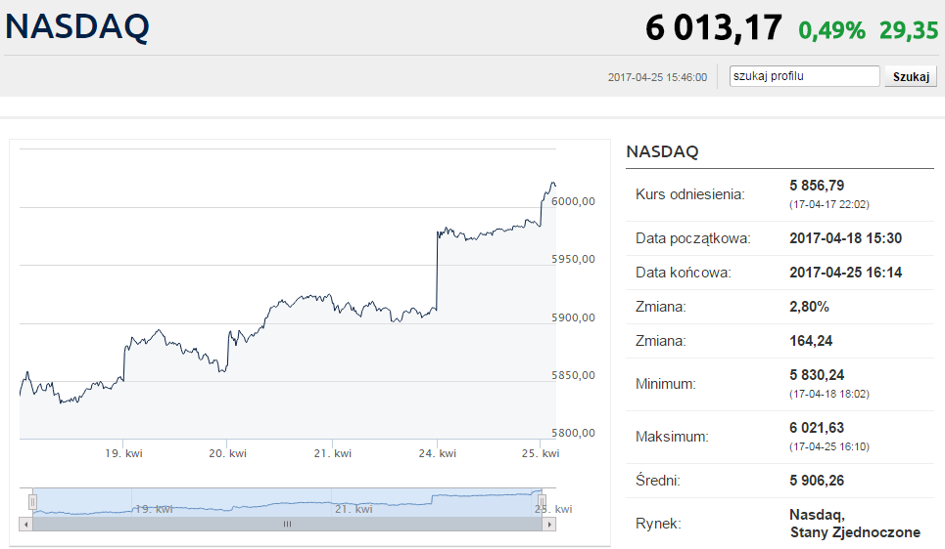Click the chart peak near 6000
945x549 pixels.
(x=552, y=183)
